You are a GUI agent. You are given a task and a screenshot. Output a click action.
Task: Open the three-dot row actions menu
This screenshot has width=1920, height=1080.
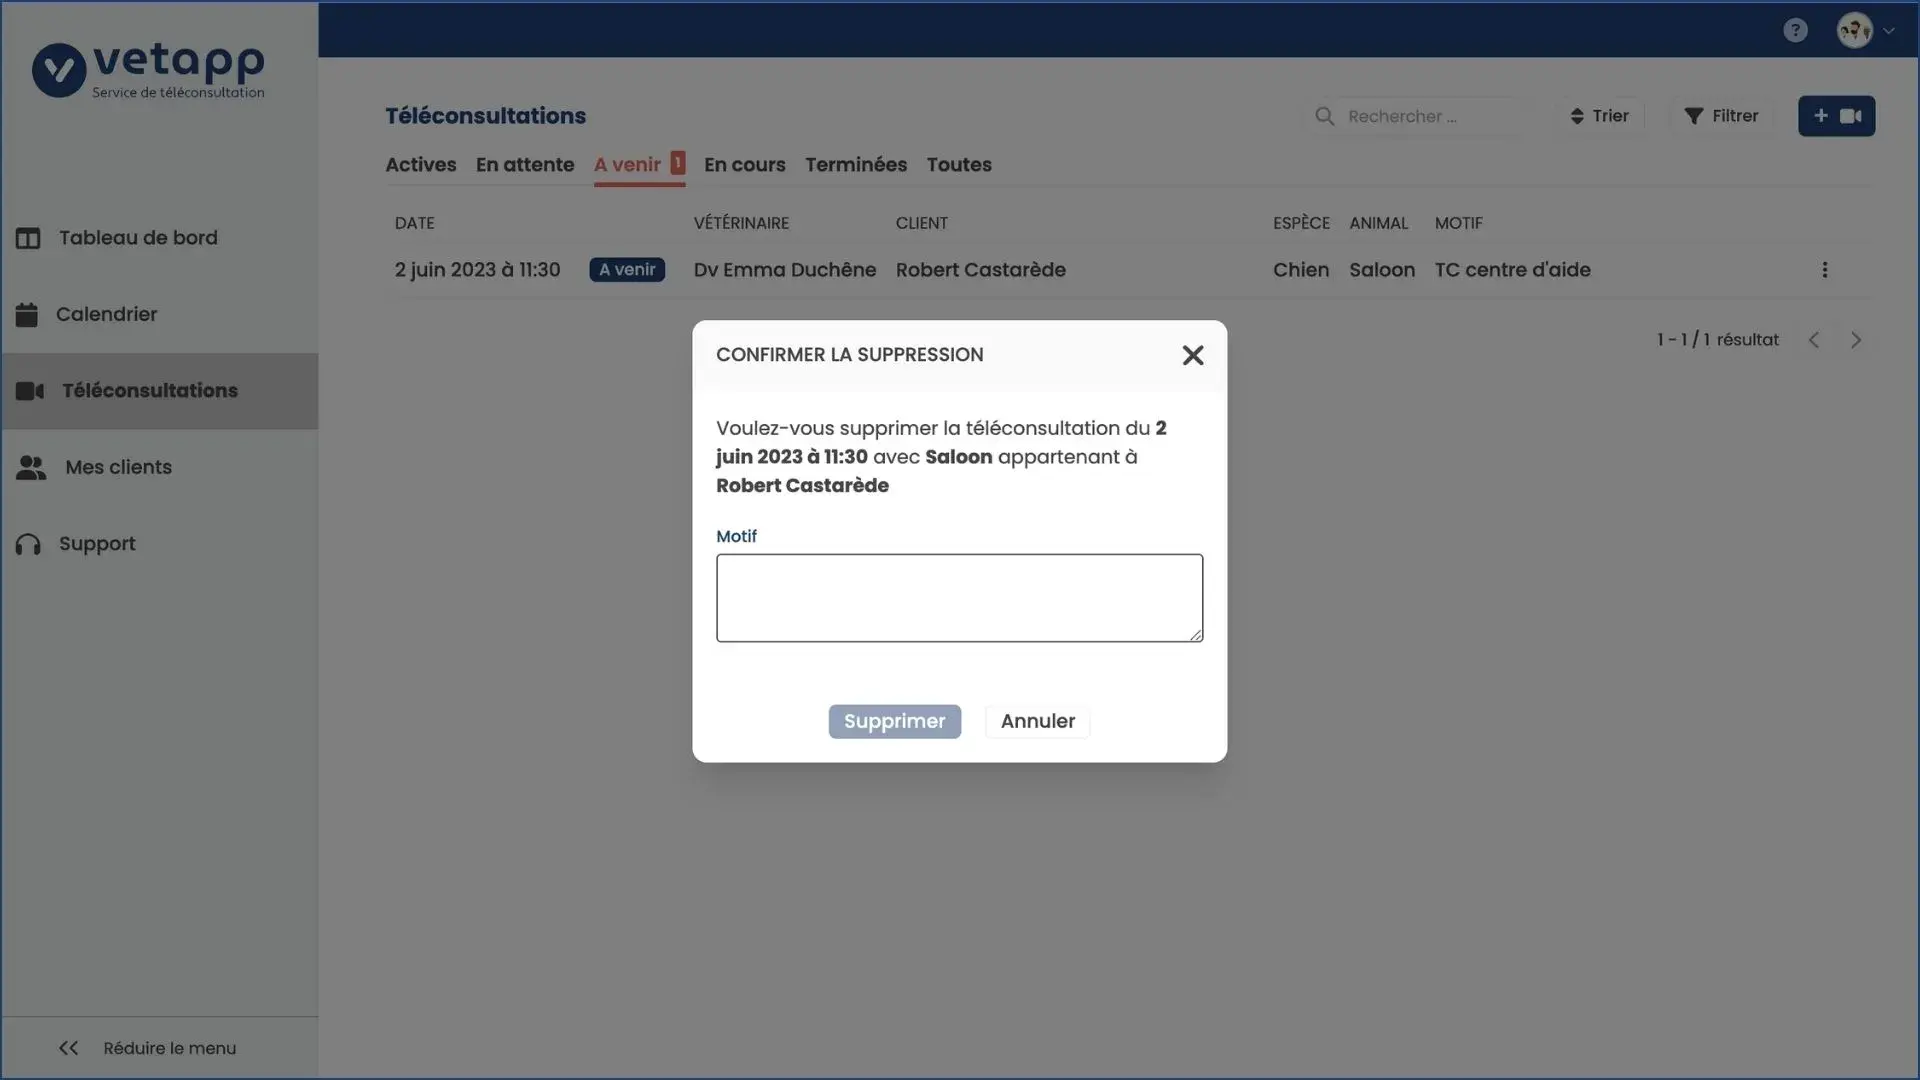pyautogui.click(x=1824, y=270)
